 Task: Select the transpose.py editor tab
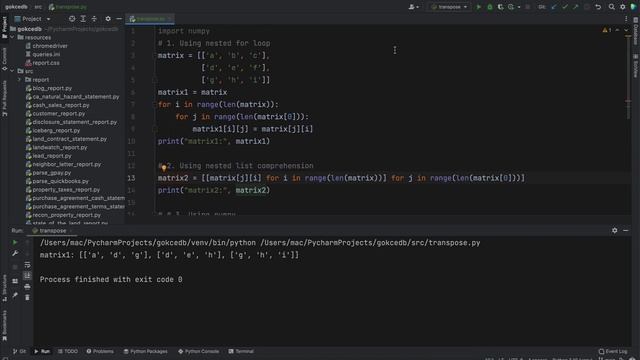tap(150, 19)
